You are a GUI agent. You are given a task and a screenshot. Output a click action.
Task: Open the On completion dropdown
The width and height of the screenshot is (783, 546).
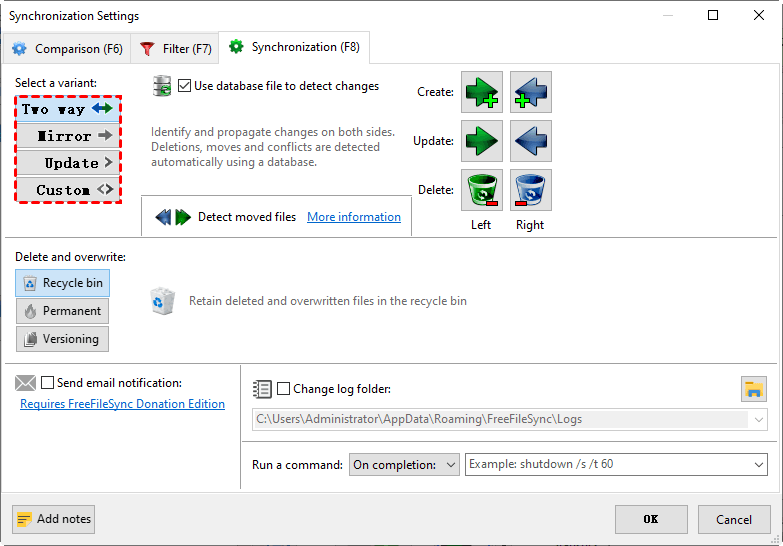[x=404, y=465]
